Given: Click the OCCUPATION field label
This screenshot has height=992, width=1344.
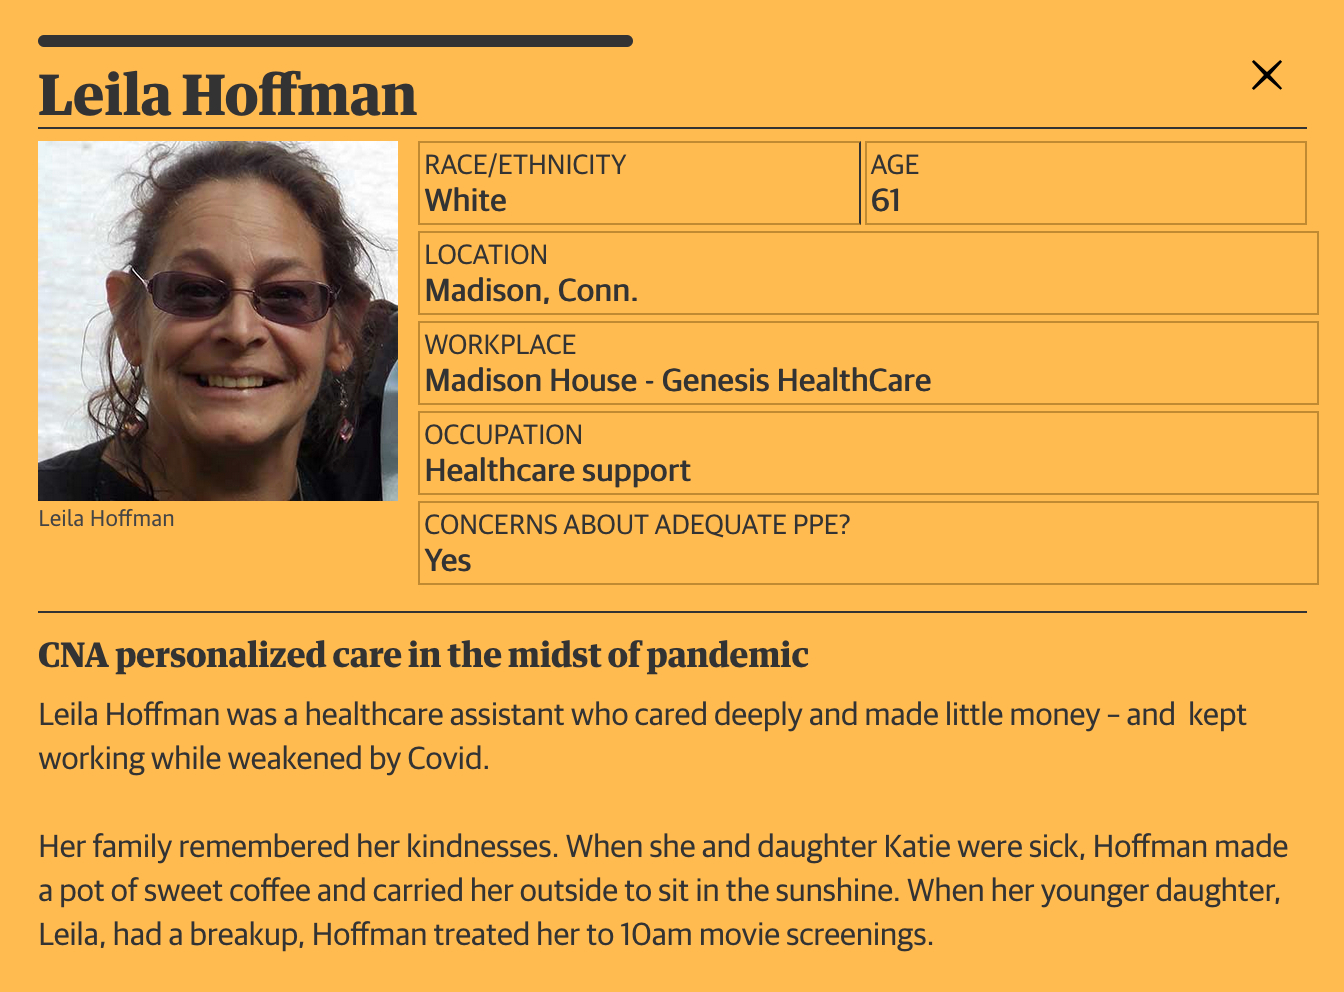Looking at the screenshot, I should [503, 435].
